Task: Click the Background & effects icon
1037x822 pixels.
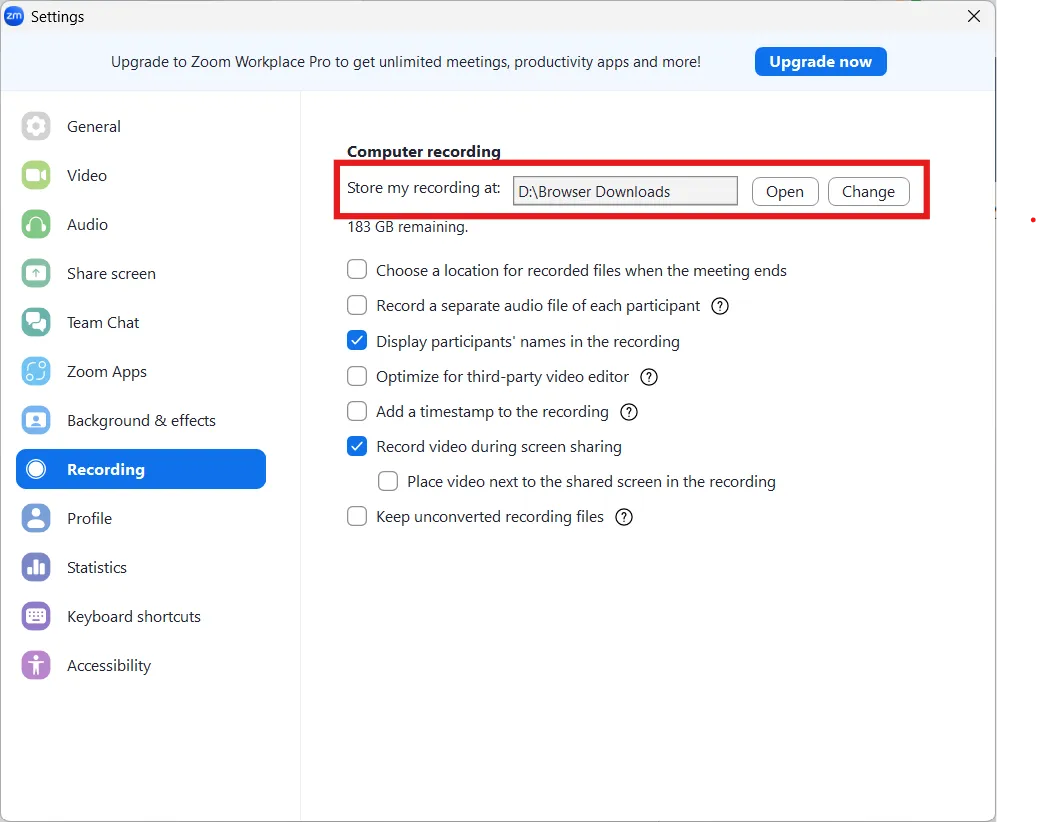Action: (x=36, y=420)
